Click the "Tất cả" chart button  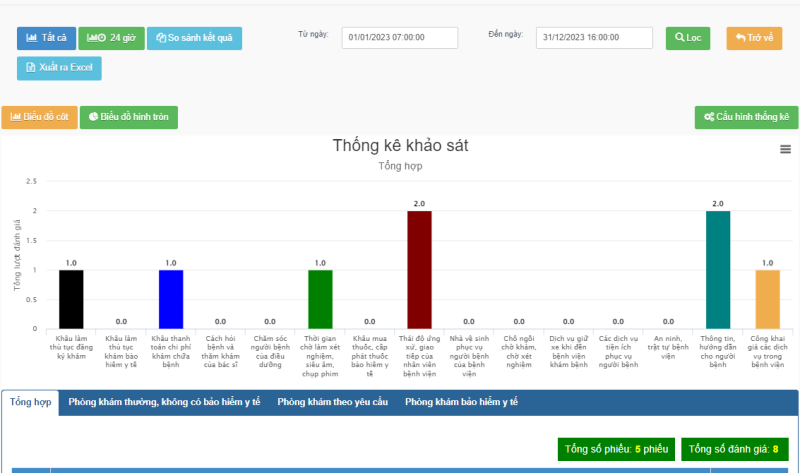click(x=46, y=38)
